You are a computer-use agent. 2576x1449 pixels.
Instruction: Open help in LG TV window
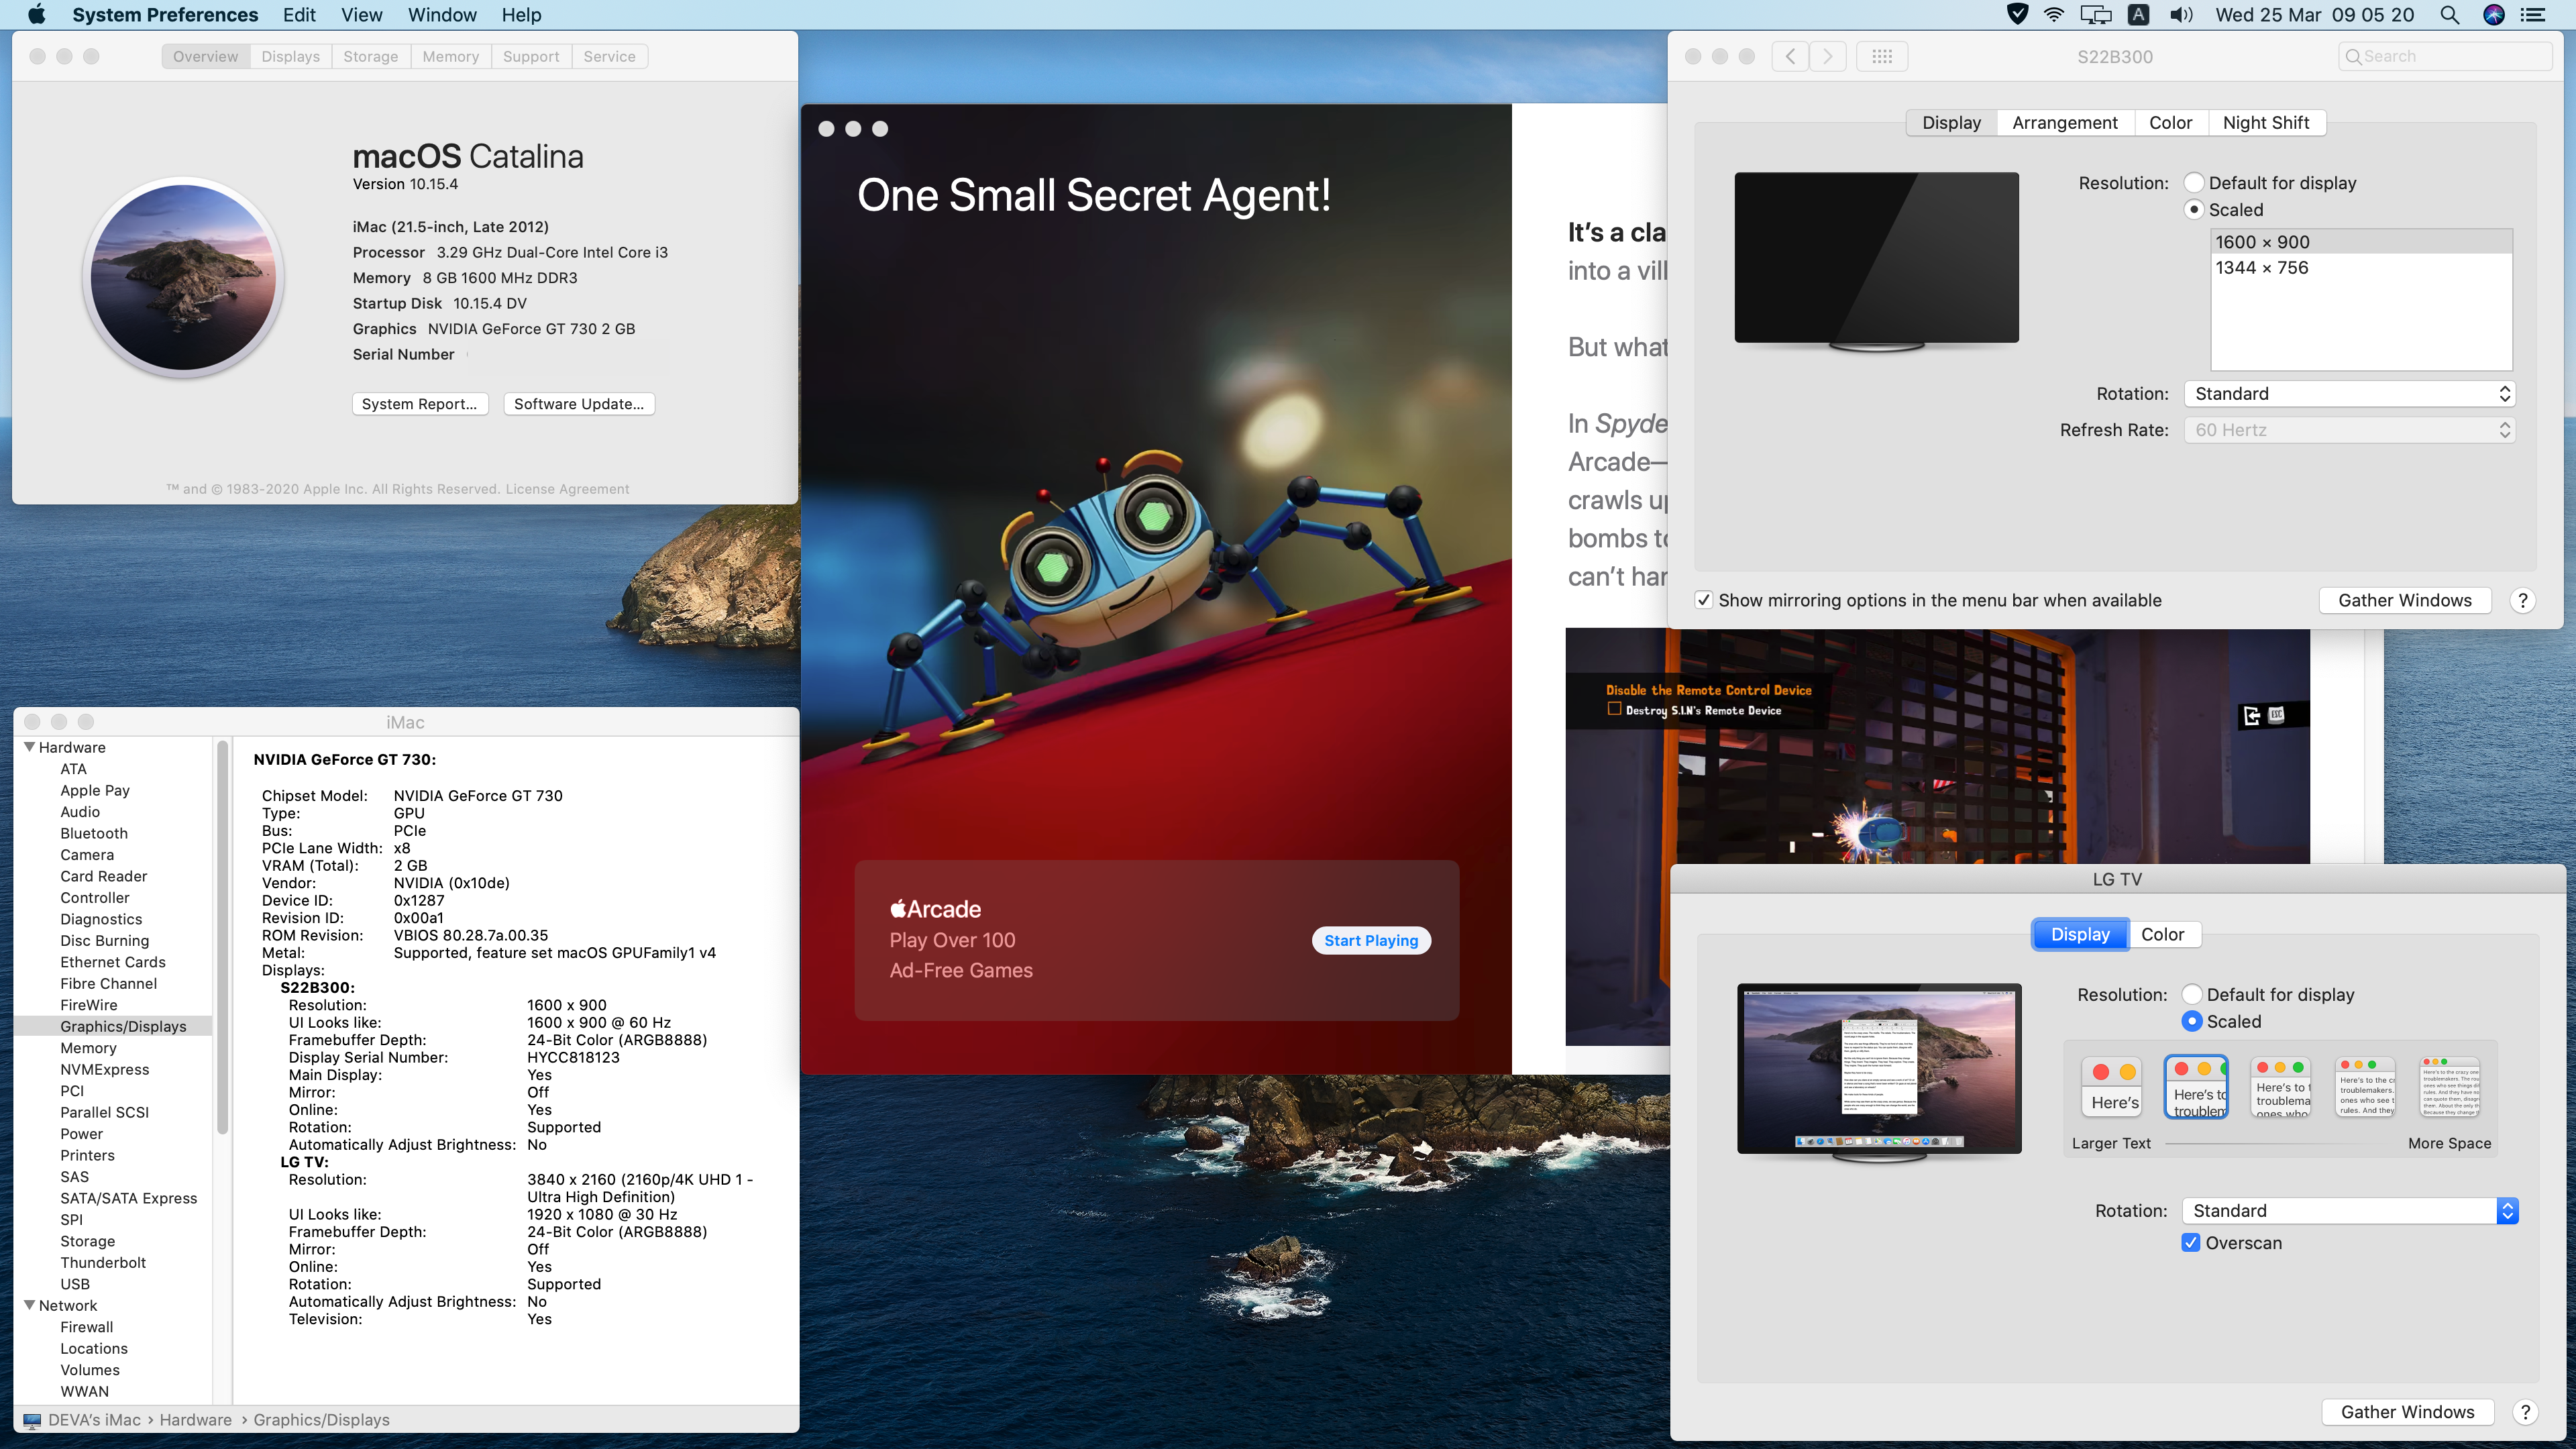[x=2525, y=1412]
